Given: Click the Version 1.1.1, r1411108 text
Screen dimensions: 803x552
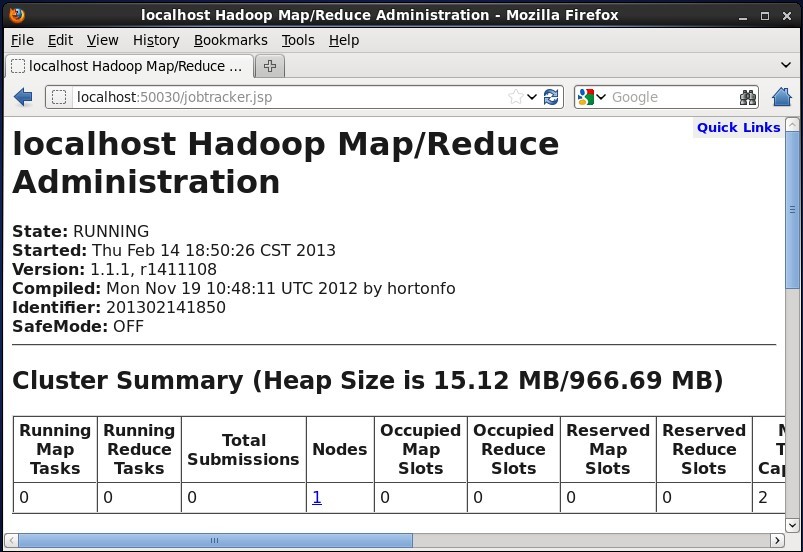Looking at the screenshot, I should coord(114,269).
